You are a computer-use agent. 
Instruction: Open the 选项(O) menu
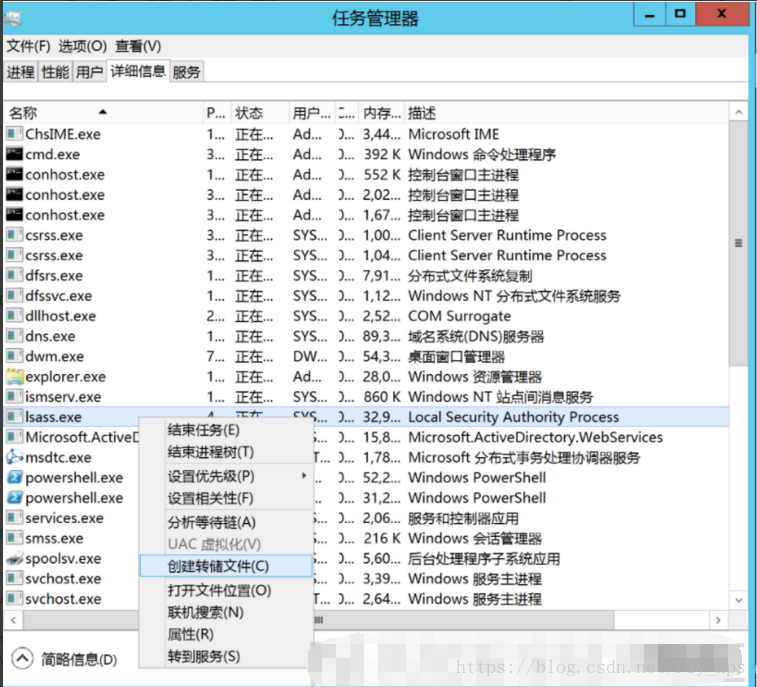pyautogui.click(x=83, y=46)
